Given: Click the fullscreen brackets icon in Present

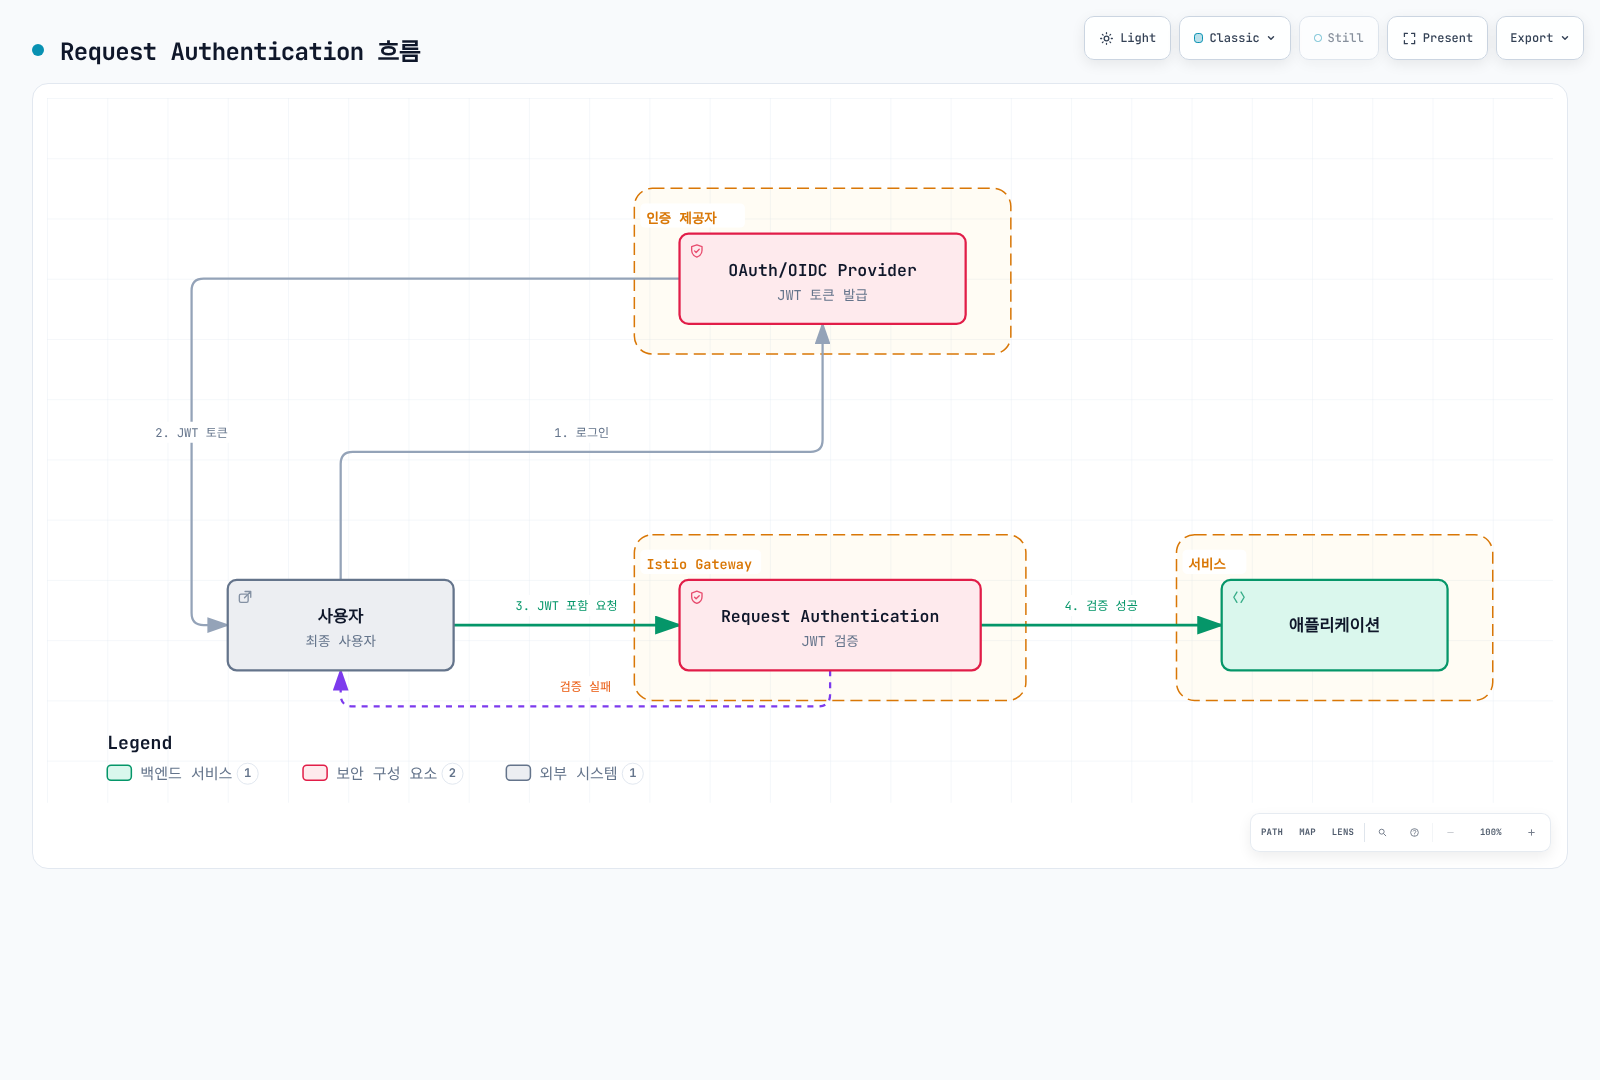Looking at the screenshot, I should [x=1409, y=38].
